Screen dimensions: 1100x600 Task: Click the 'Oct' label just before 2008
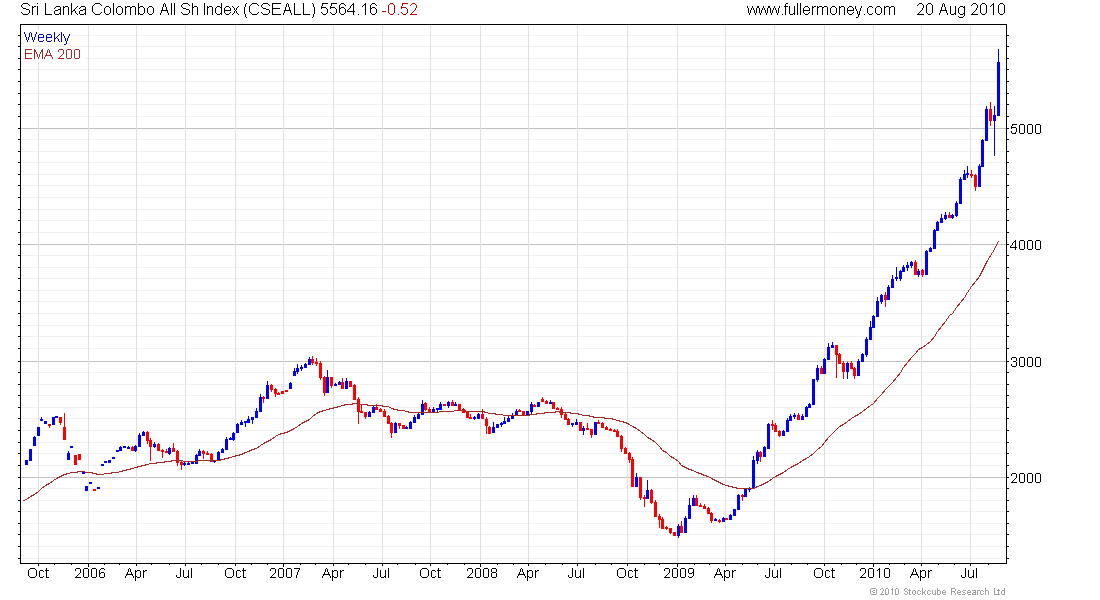point(430,573)
